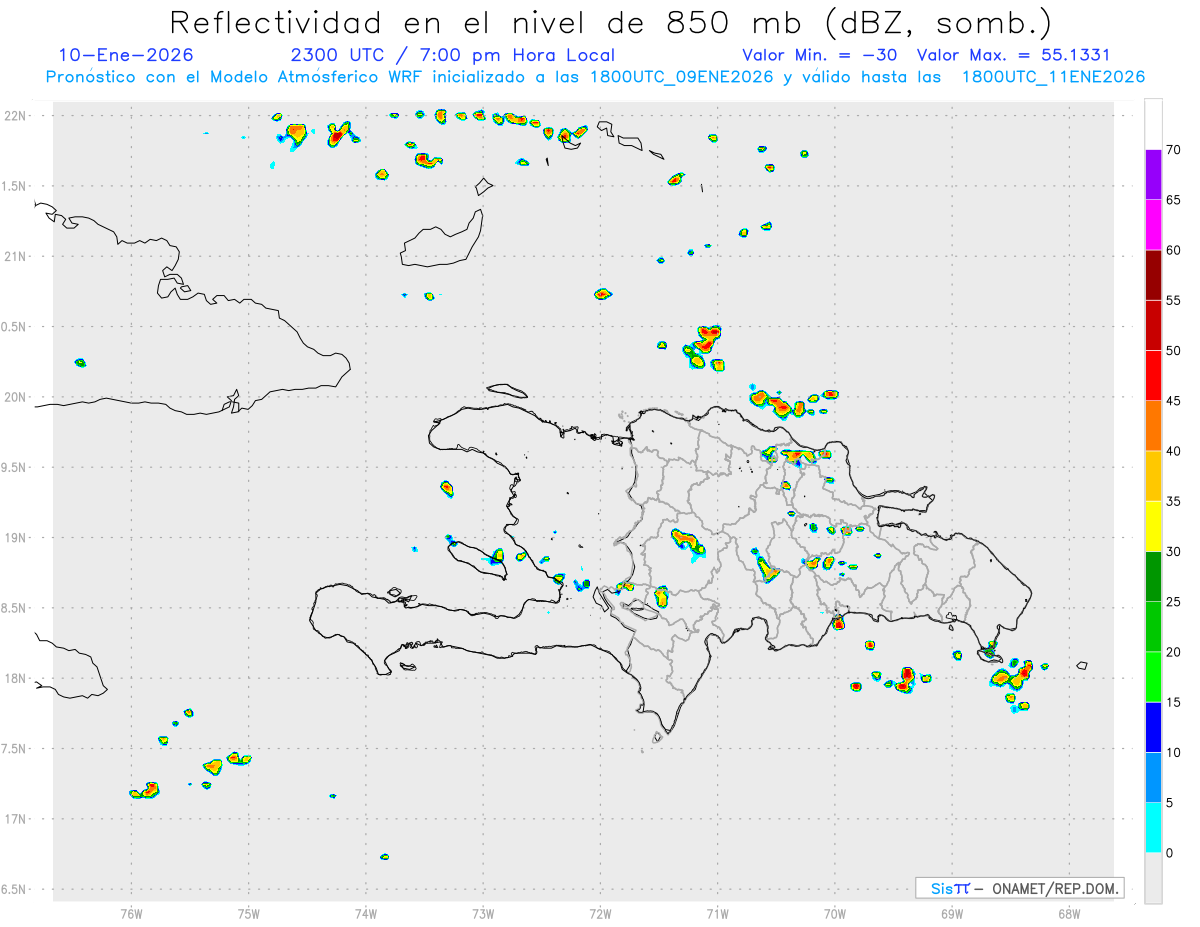
Task: Click the colorbar tick label "10"
Action: pos(1173,753)
